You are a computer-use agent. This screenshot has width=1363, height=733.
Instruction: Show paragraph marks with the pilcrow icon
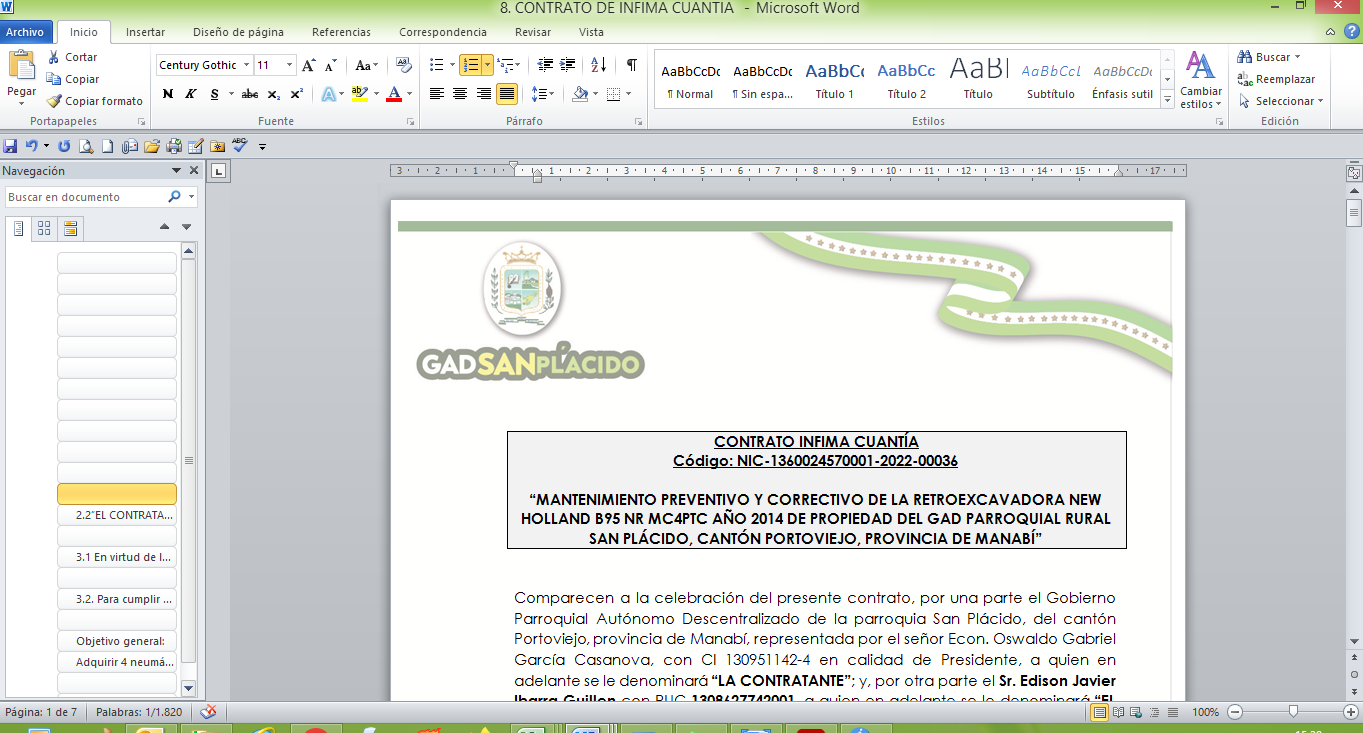(x=631, y=65)
